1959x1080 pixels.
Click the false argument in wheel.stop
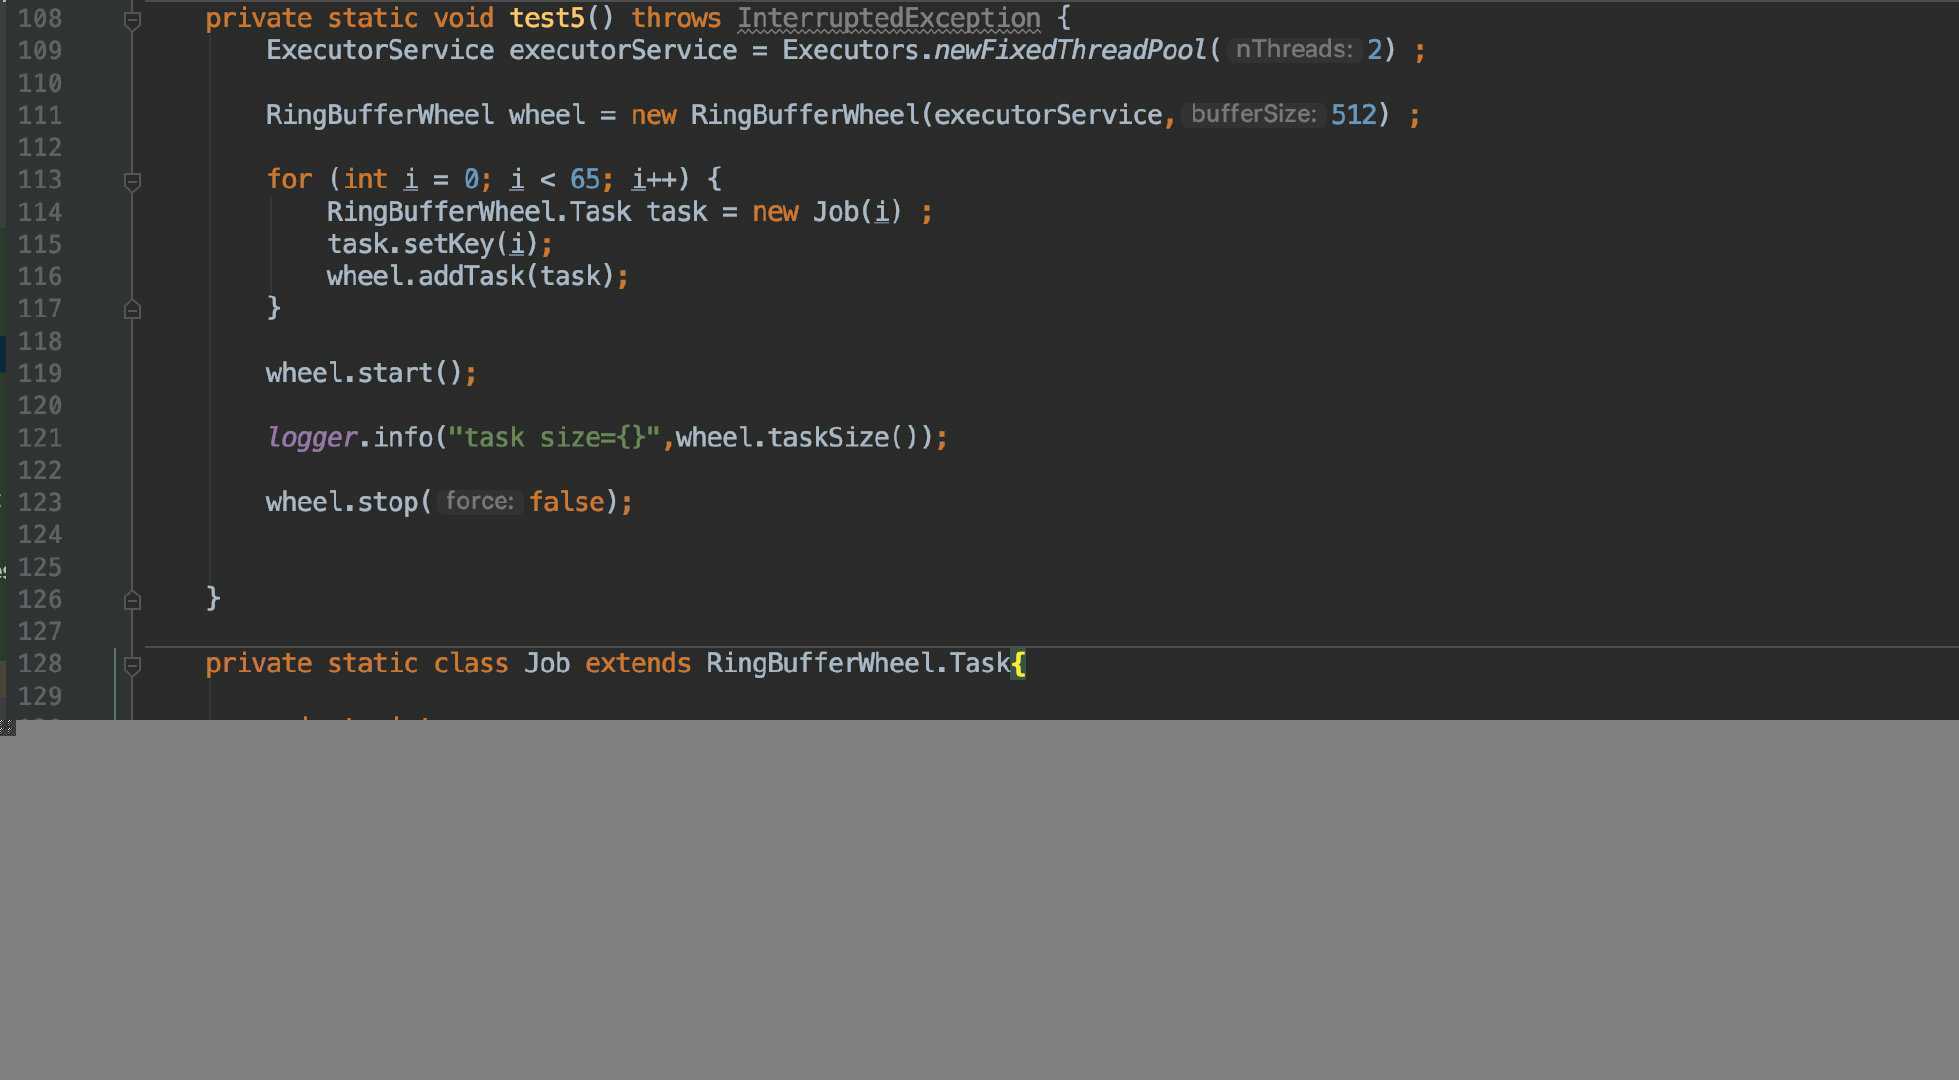point(567,502)
